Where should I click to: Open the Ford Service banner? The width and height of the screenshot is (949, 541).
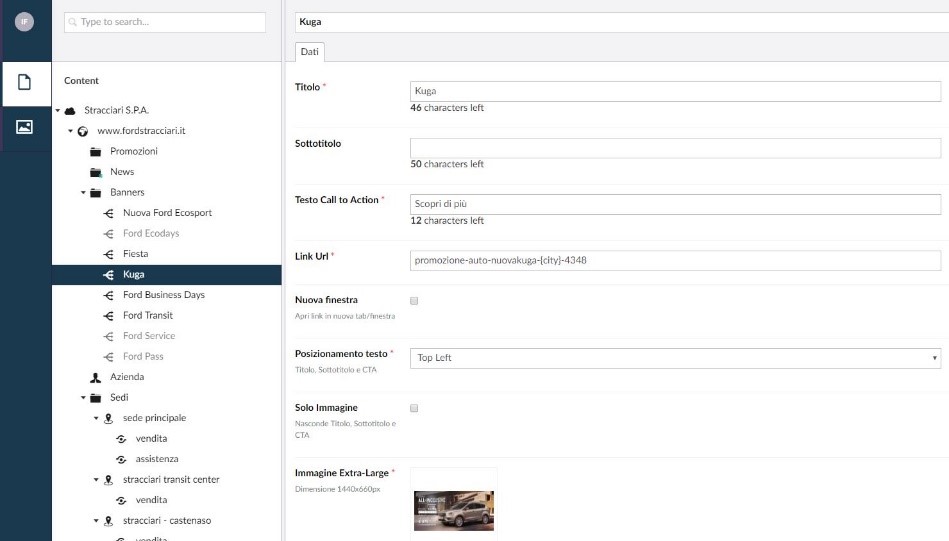point(149,336)
